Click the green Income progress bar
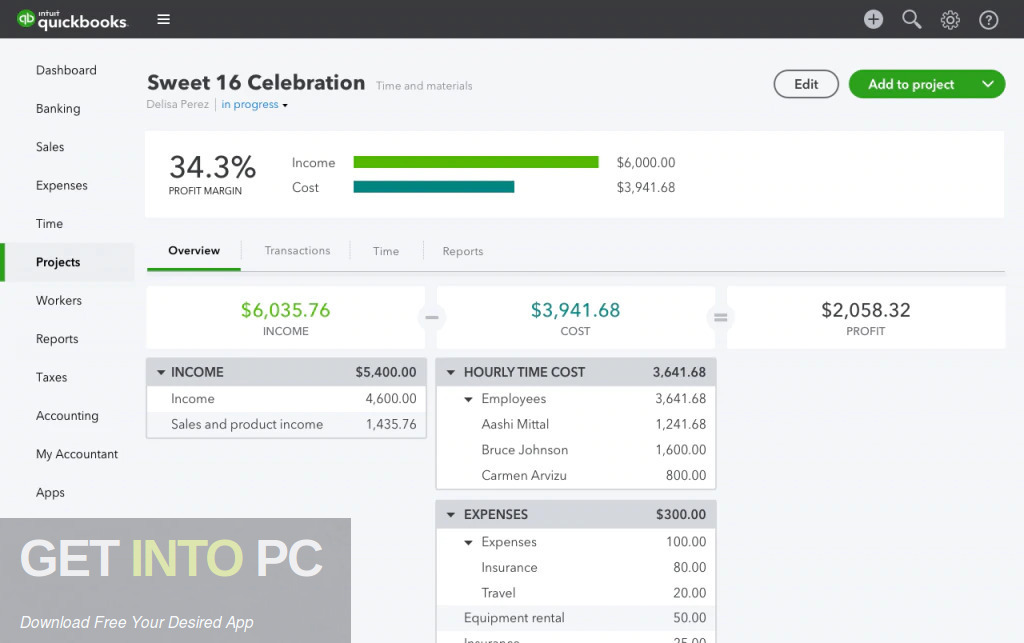Viewport: 1024px width, 643px height. coord(476,161)
